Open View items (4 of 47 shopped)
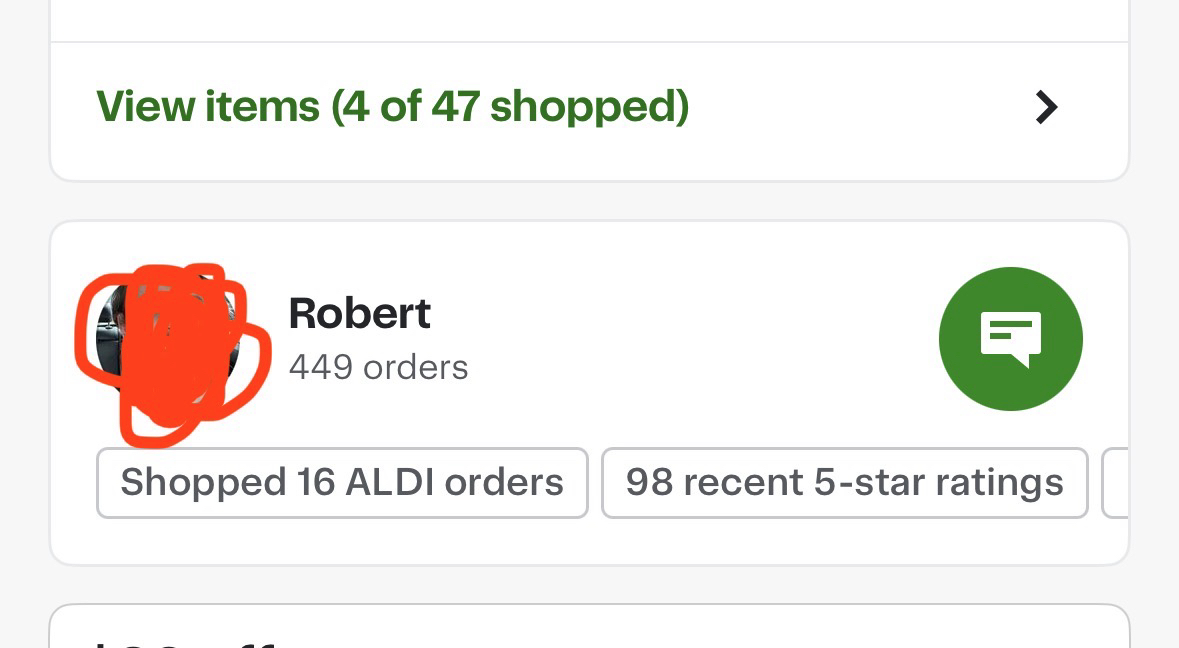 (392, 107)
